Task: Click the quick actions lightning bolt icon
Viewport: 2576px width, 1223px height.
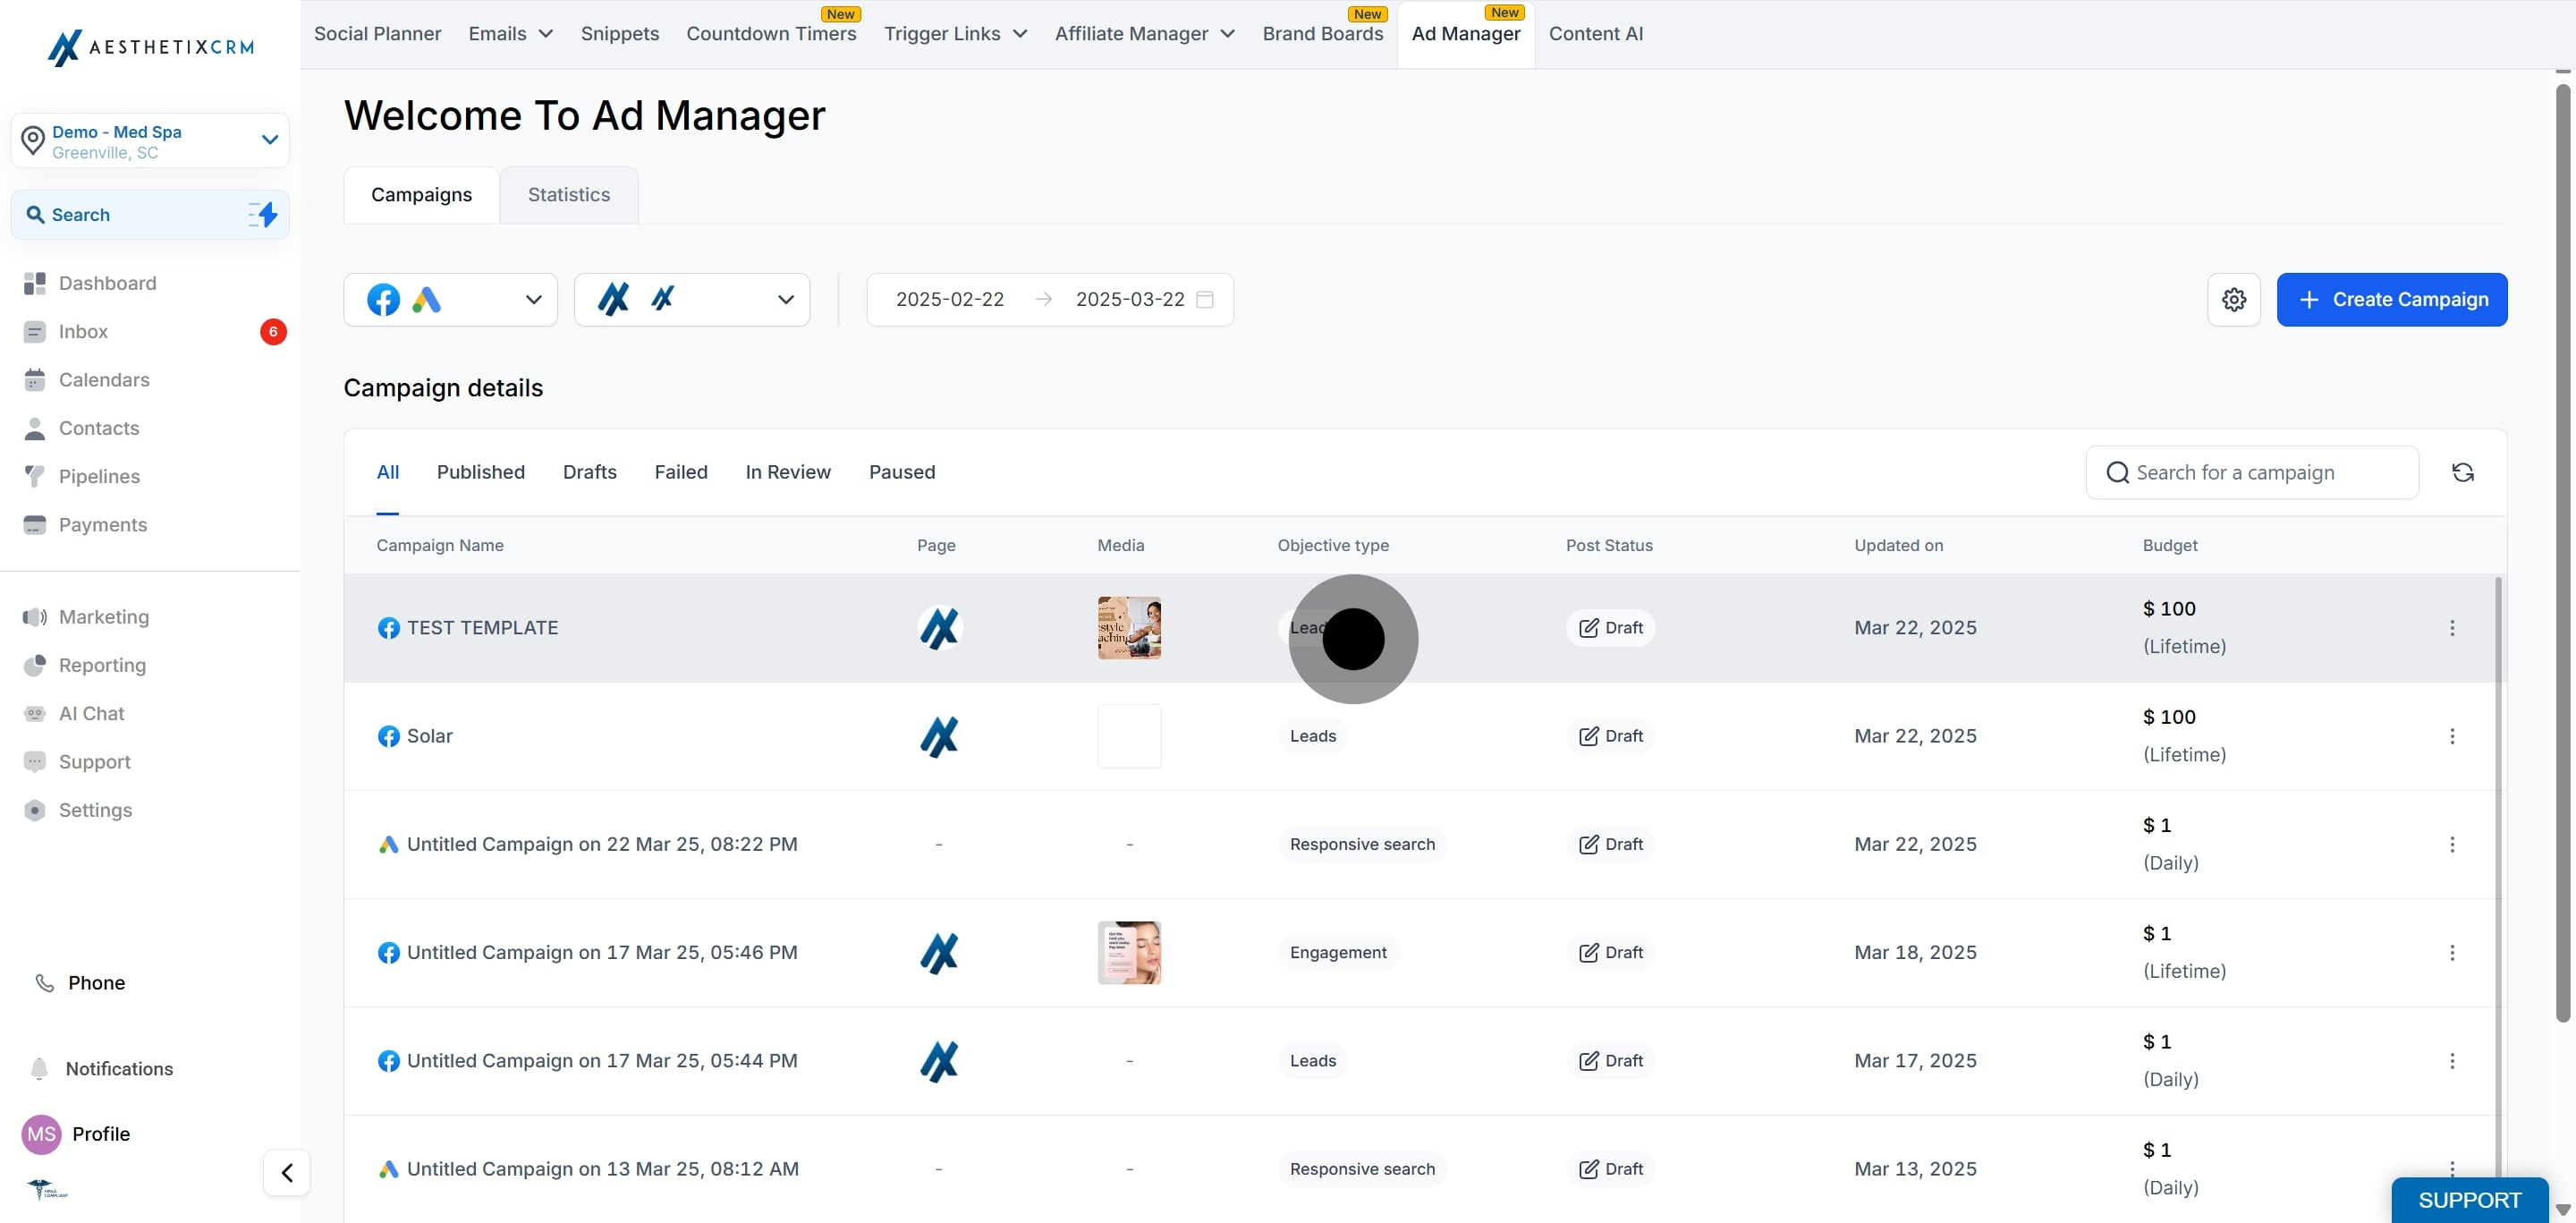Action: [x=263, y=214]
